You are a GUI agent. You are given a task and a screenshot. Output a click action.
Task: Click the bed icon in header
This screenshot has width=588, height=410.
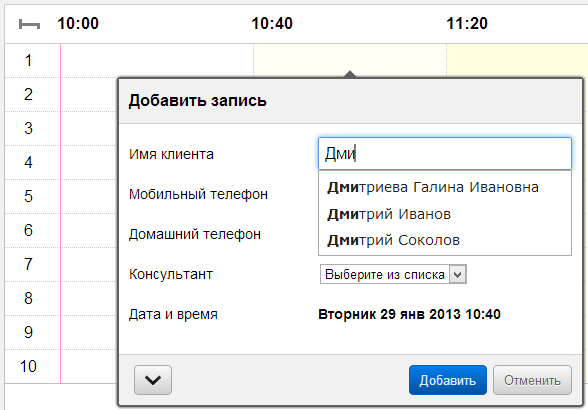[x=29, y=24]
